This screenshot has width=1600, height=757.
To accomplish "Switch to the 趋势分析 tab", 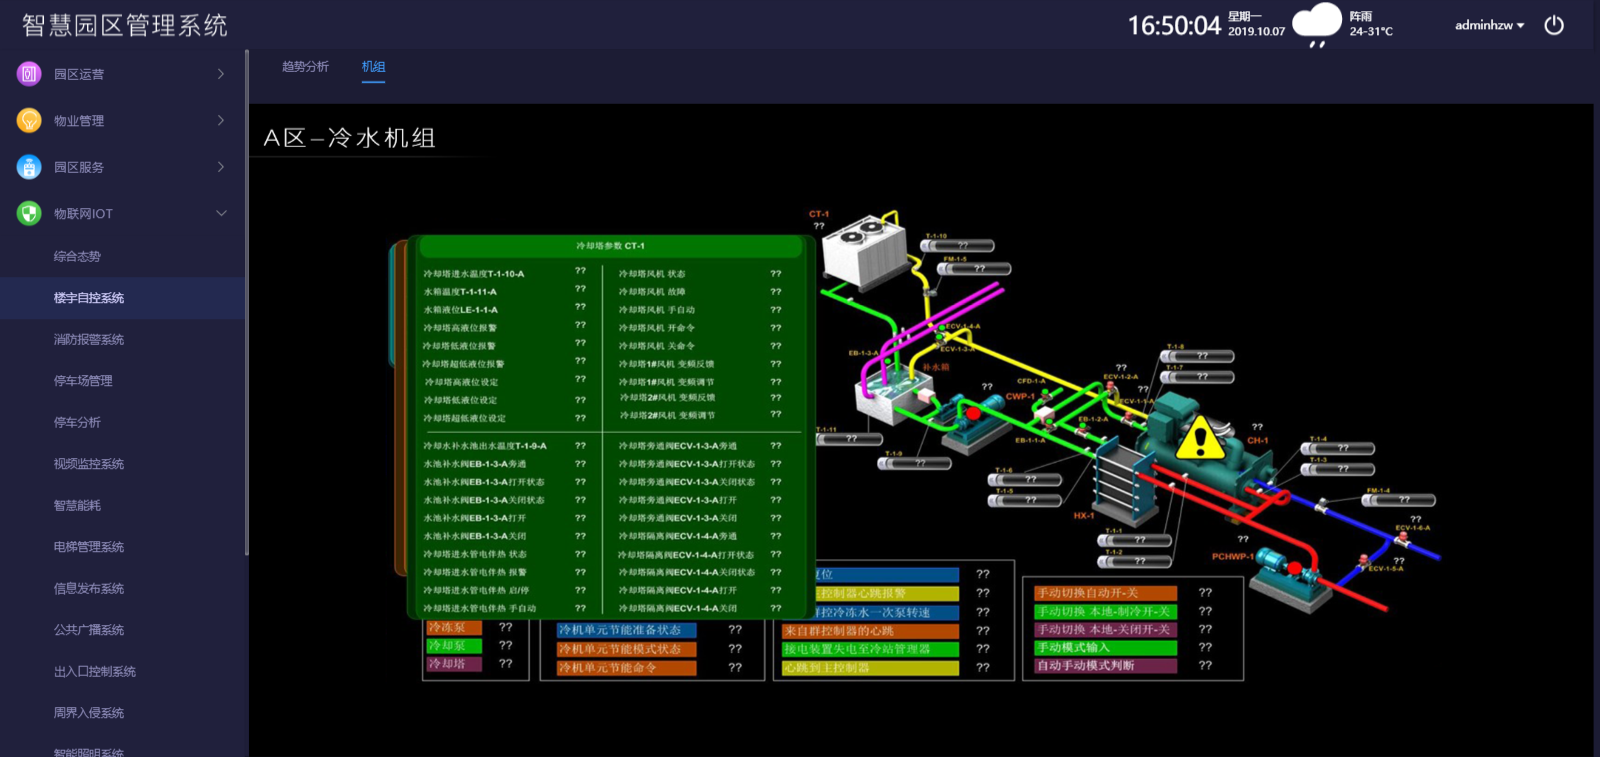I will tap(305, 67).
